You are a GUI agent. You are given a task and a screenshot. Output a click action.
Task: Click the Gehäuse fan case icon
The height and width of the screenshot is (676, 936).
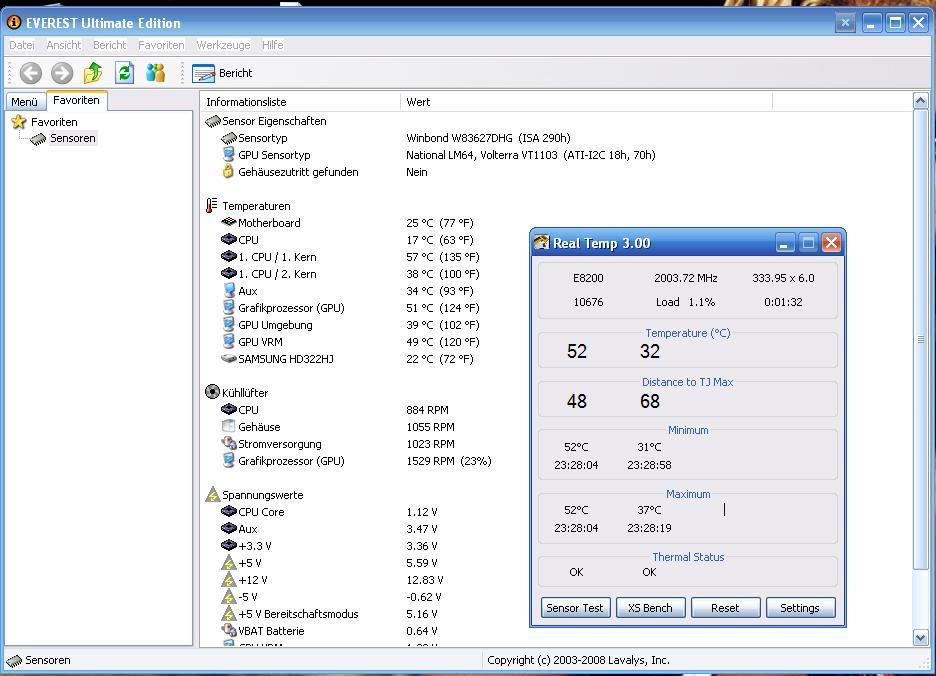click(228, 426)
